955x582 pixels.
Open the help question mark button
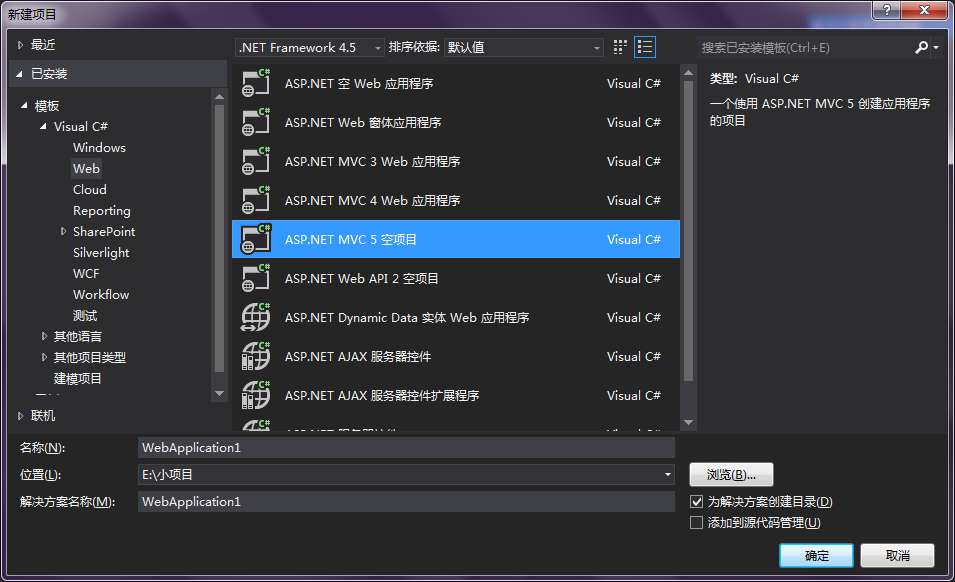[887, 10]
